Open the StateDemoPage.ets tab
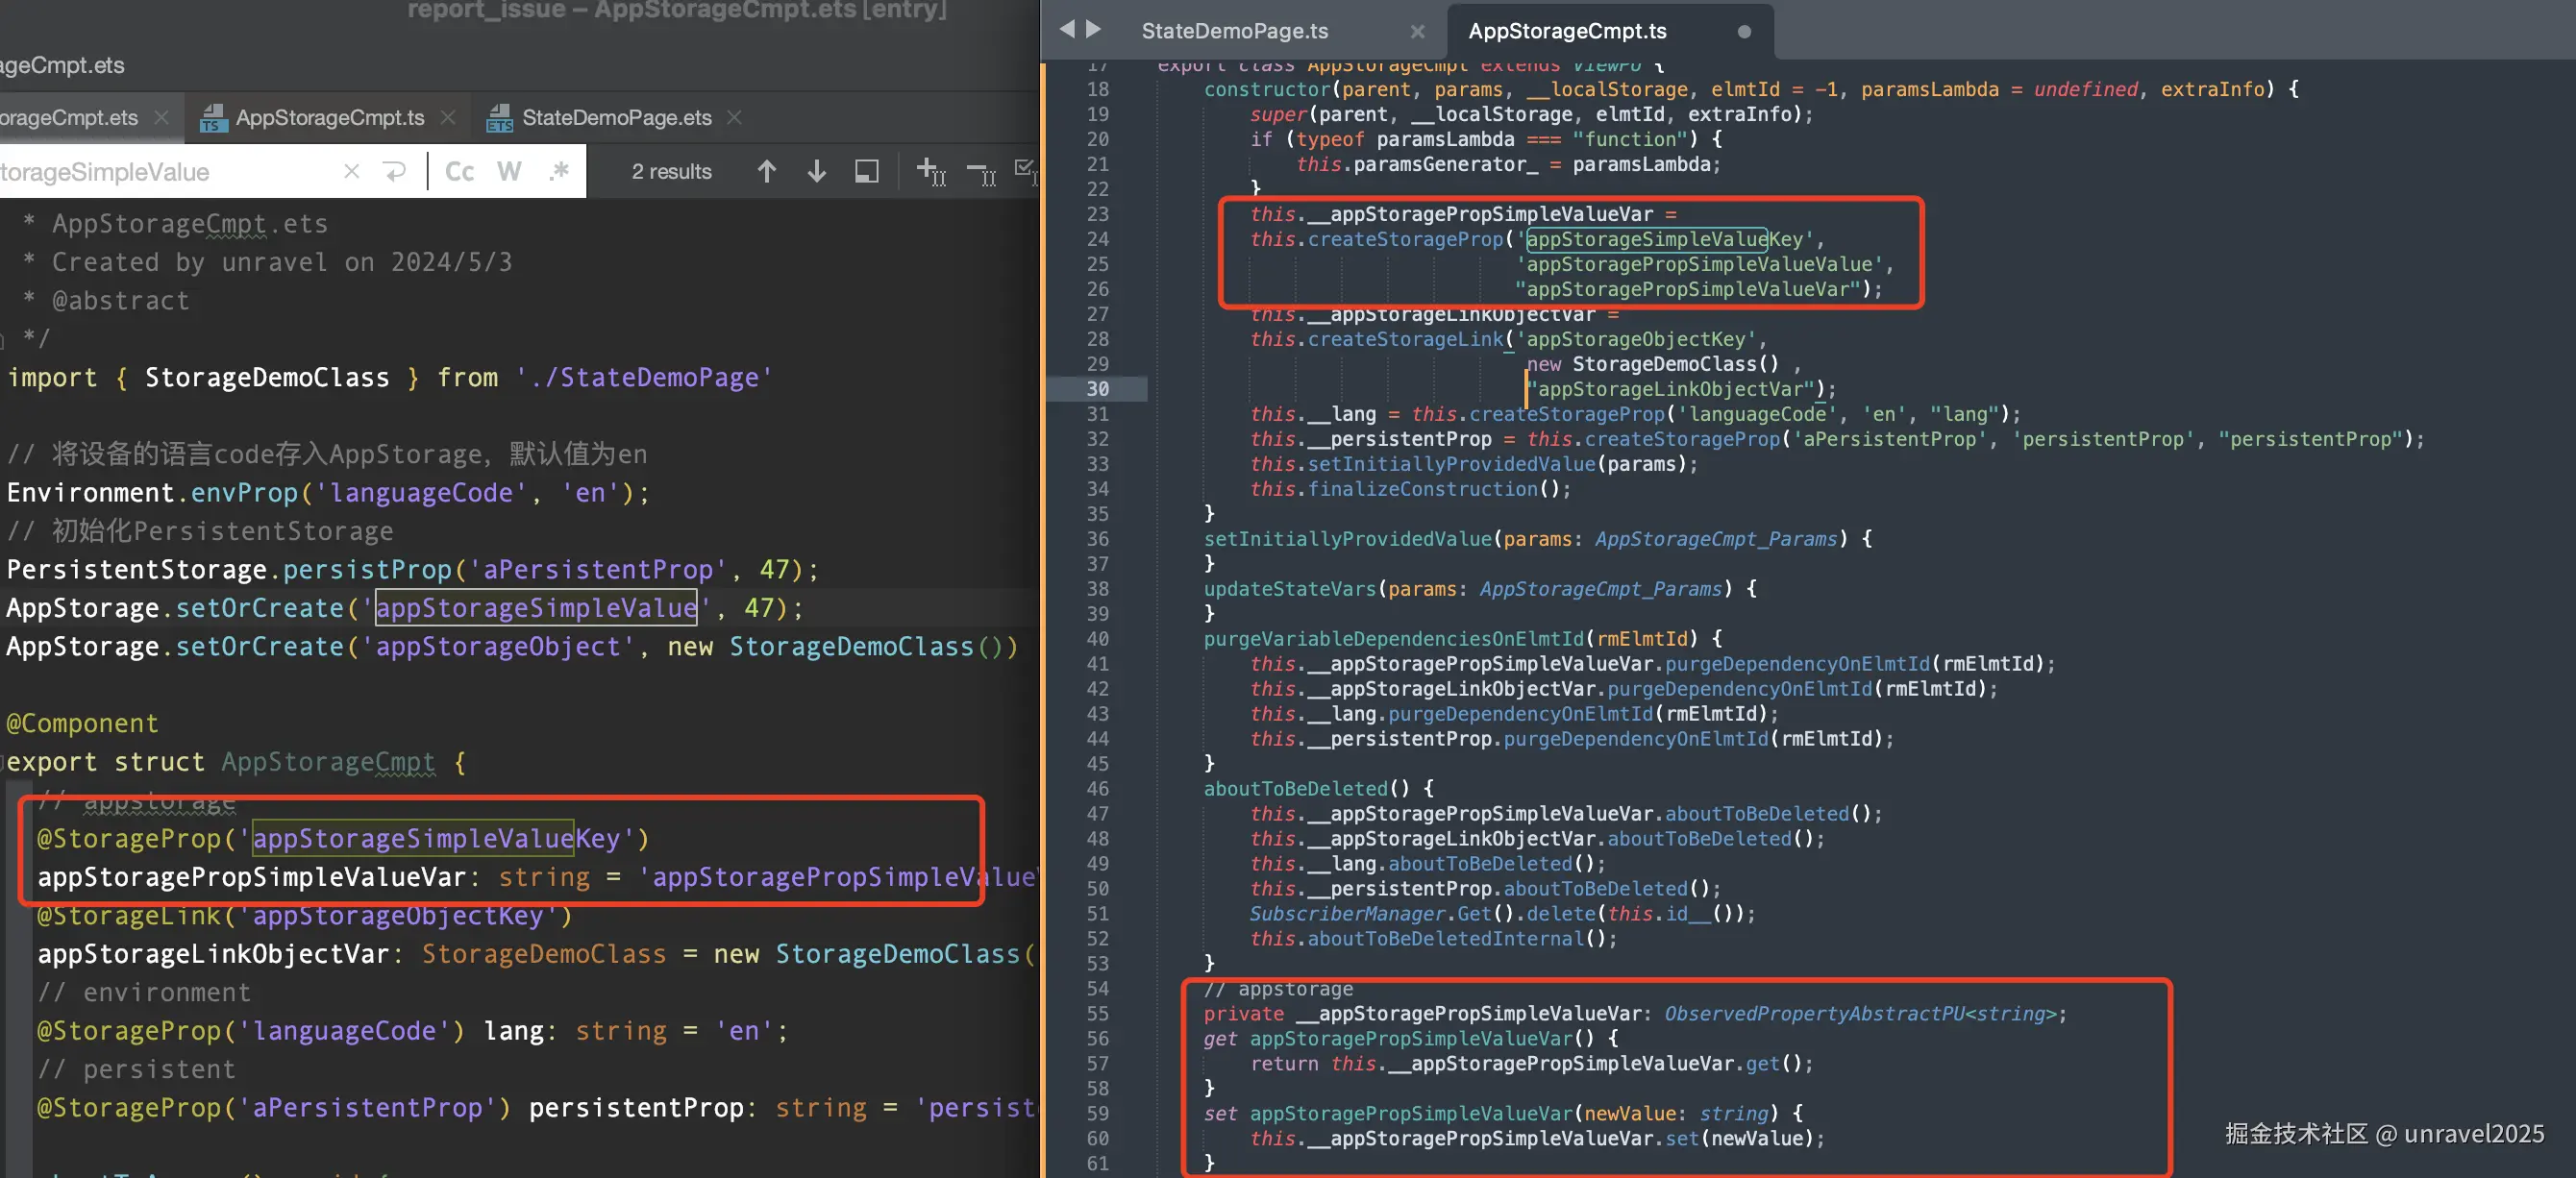 (x=616, y=117)
